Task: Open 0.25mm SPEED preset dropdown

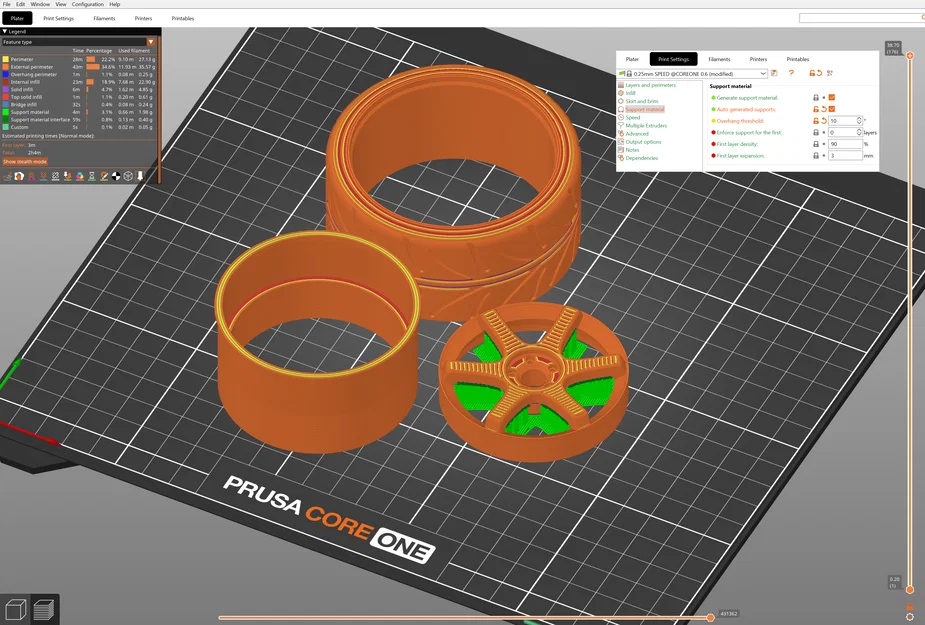Action: pyautogui.click(x=692, y=74)
